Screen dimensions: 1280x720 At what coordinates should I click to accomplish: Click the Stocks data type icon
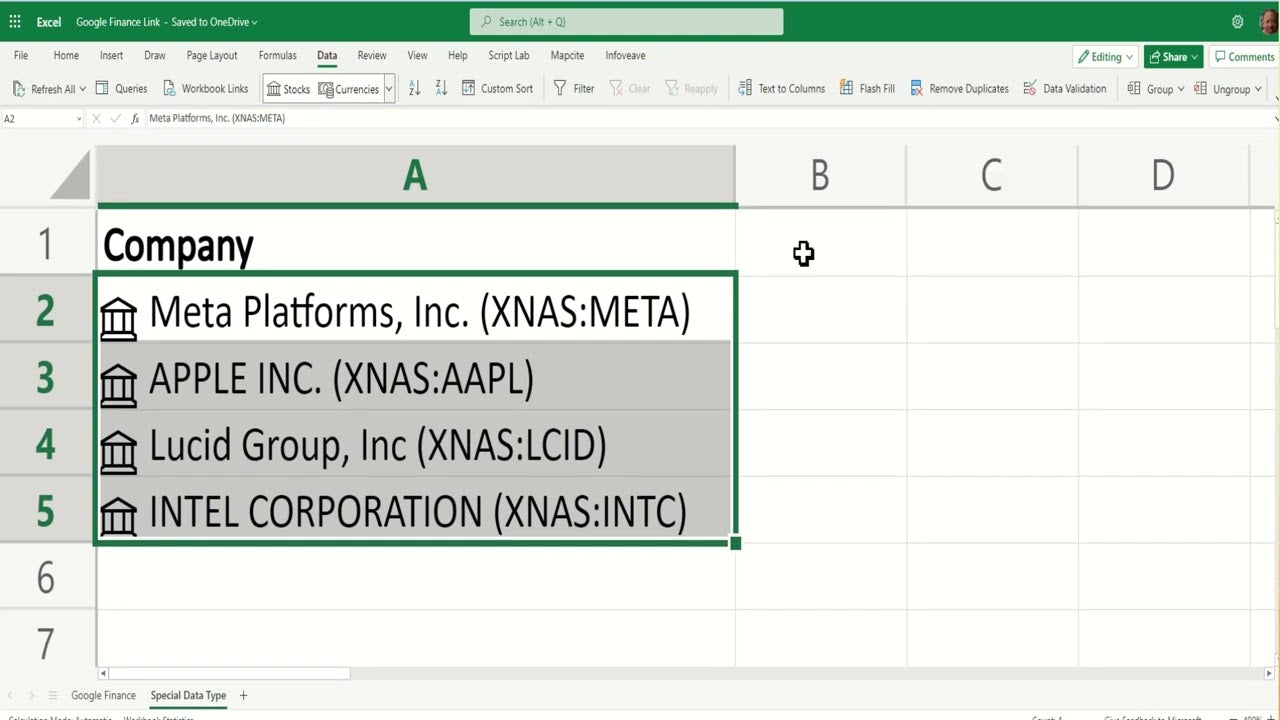point(274,89)
